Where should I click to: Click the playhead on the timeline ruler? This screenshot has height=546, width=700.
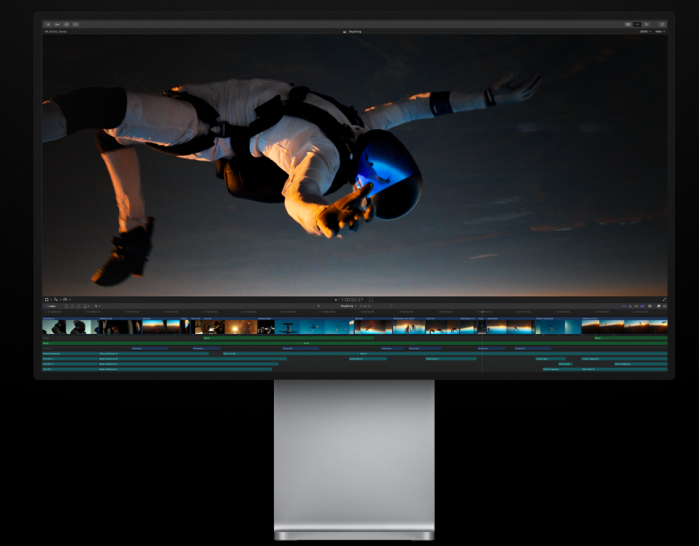pos(482,312)
